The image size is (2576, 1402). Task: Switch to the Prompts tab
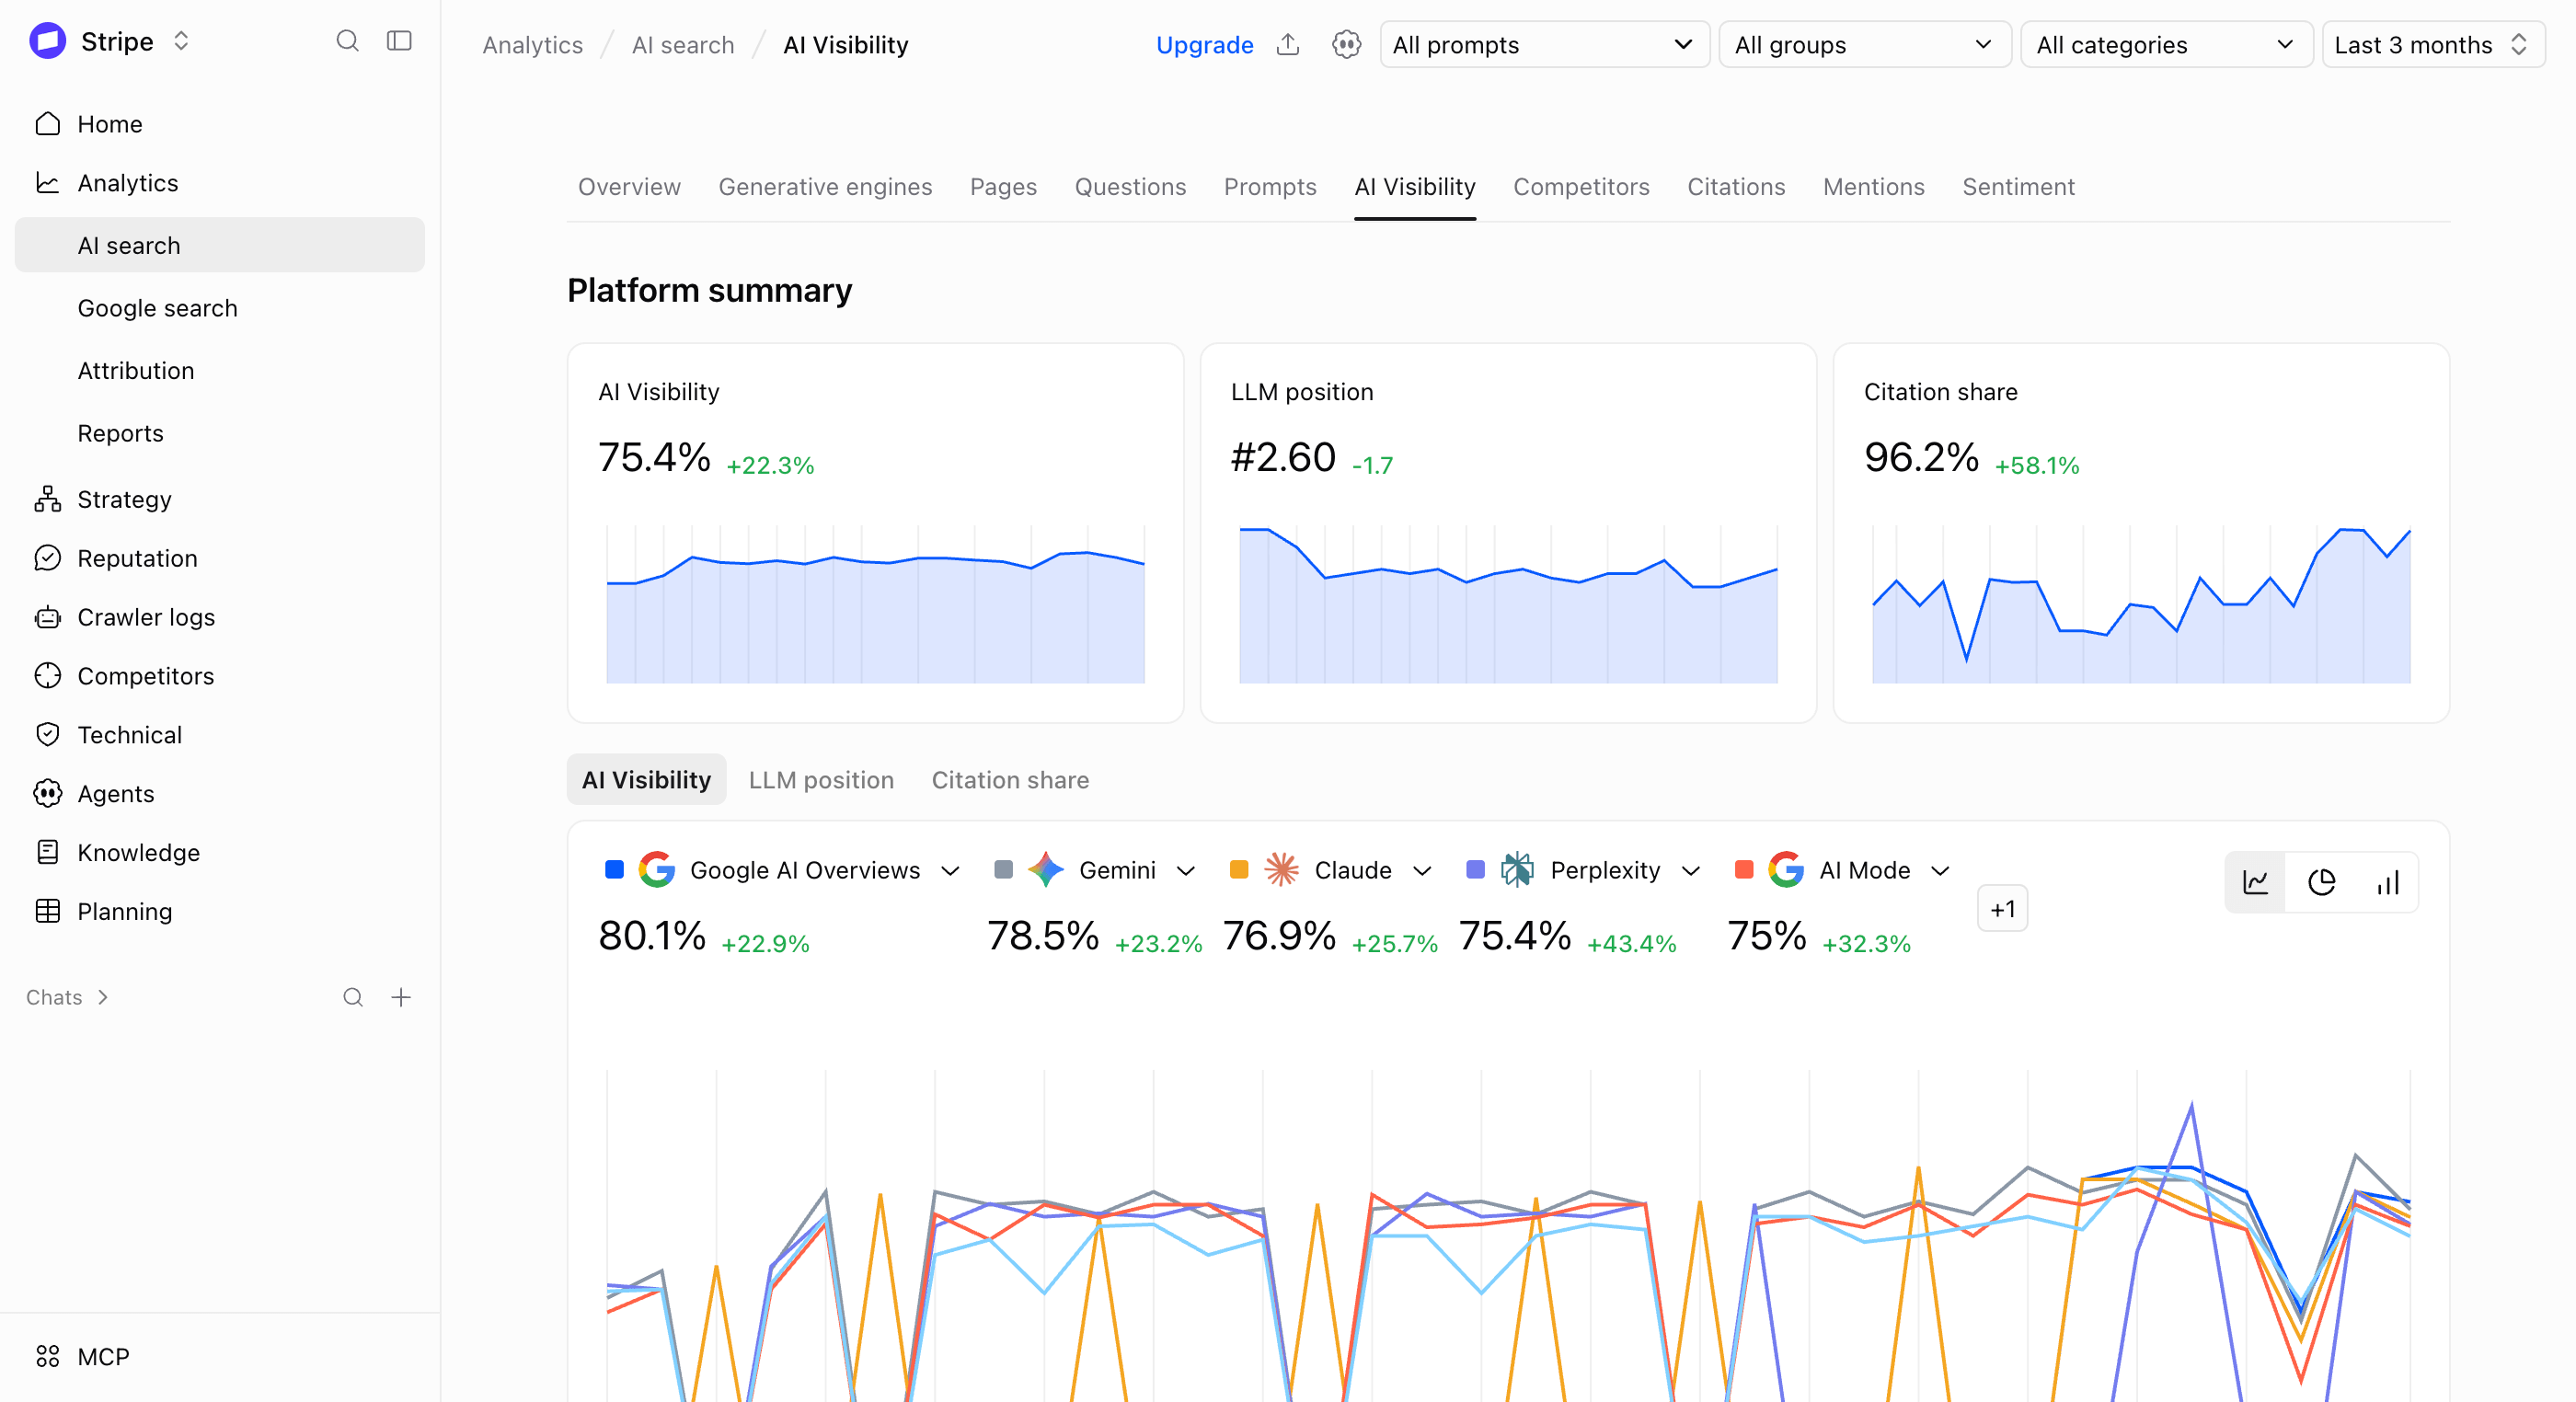(x=1270, y=187)
